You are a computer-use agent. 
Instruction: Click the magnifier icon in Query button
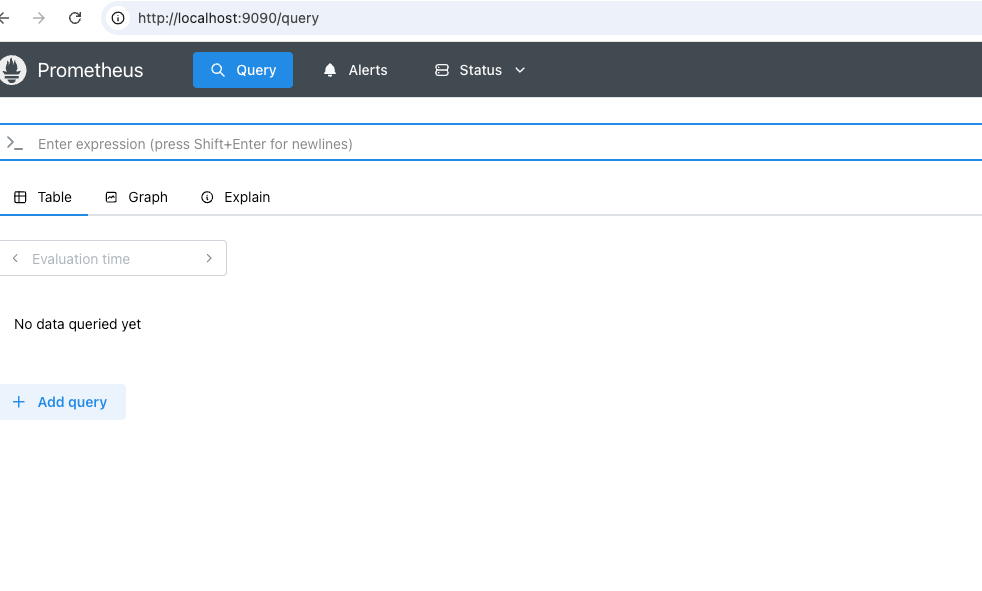(x=217, y=70)
